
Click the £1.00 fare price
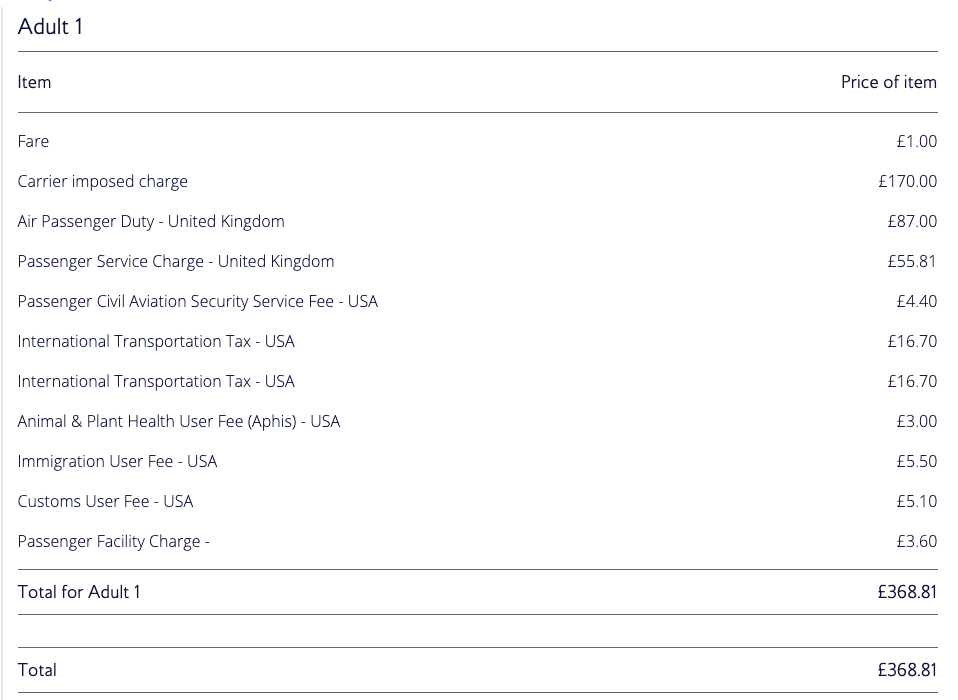pyautogui.click(x=916, y=141)
